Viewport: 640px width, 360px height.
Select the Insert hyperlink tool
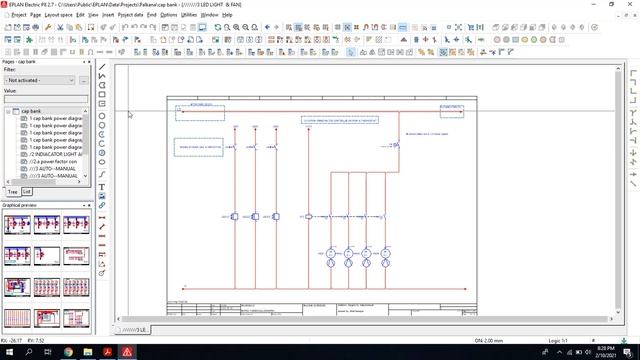[x=102, y=205]
